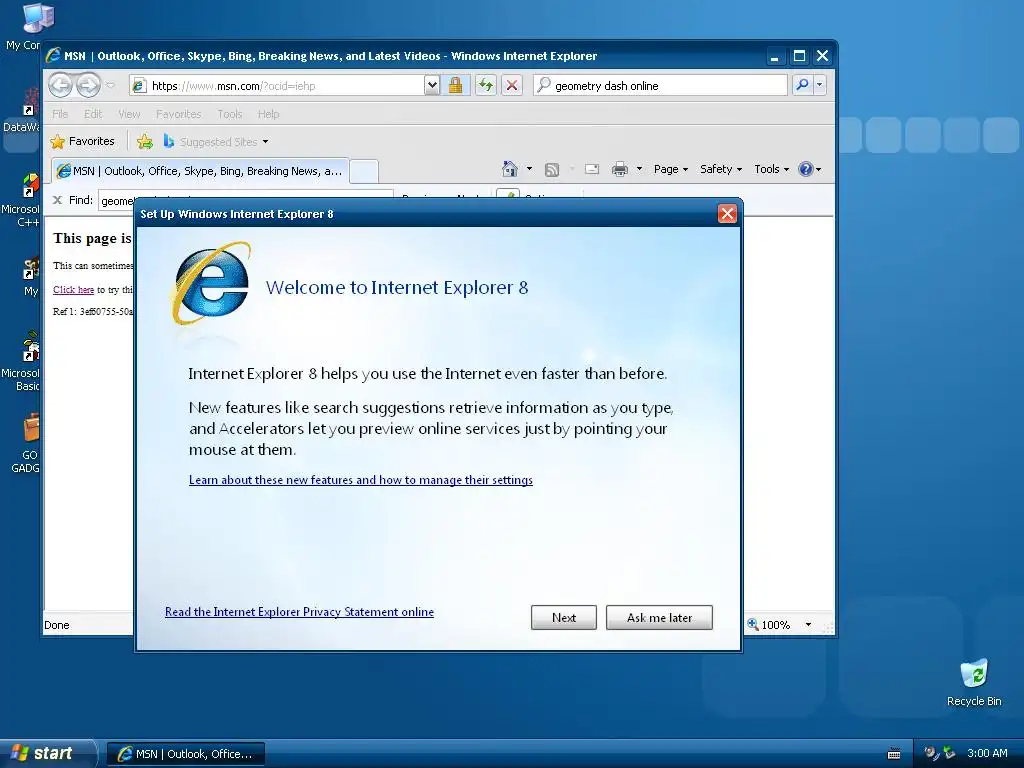The height and width of the screenshot is (768, 1024).
Task: Open the search provider dropdown arrow
Action: tap(820, 85)
